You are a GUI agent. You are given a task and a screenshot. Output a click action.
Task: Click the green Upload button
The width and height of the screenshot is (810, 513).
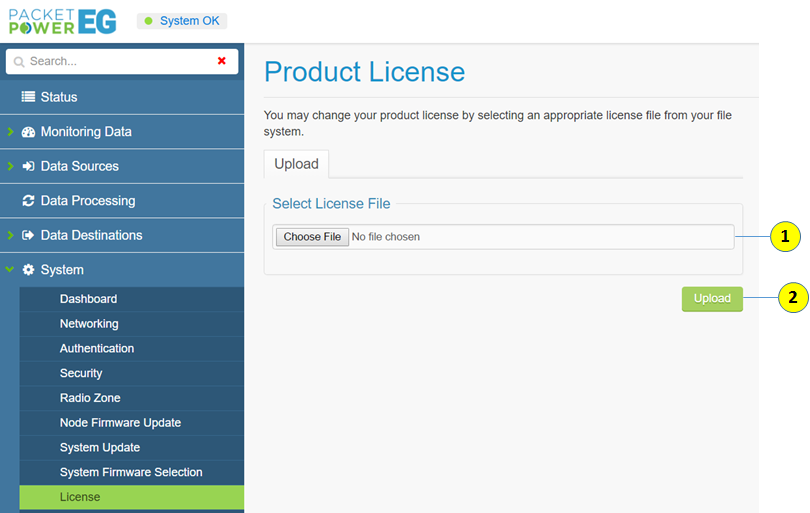point(712,298)
